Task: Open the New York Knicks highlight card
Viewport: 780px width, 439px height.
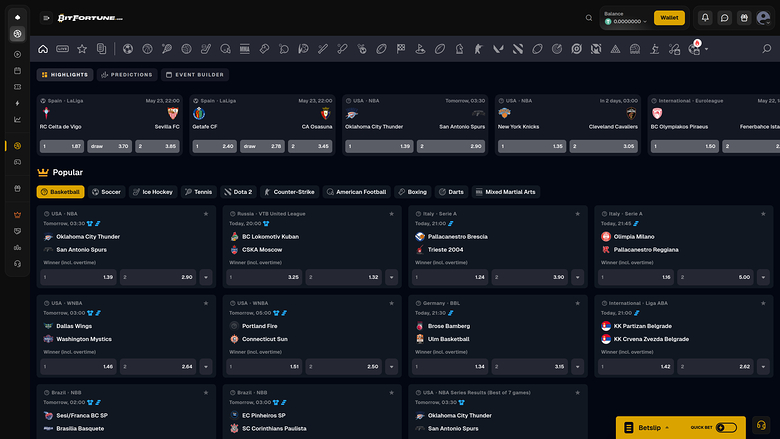Action: point(568,125)
